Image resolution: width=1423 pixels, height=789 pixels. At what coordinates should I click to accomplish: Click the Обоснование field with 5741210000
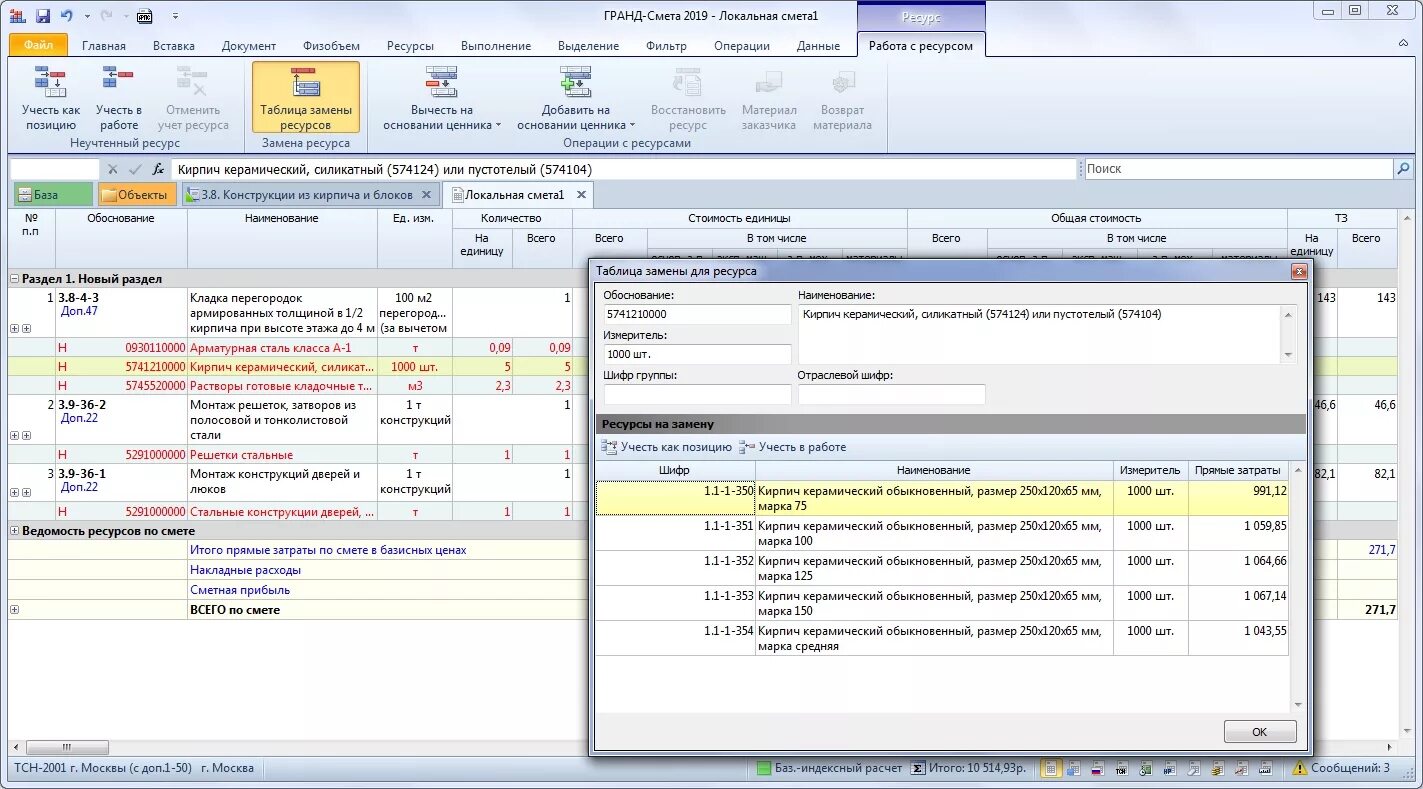click(x=697, y=314)
